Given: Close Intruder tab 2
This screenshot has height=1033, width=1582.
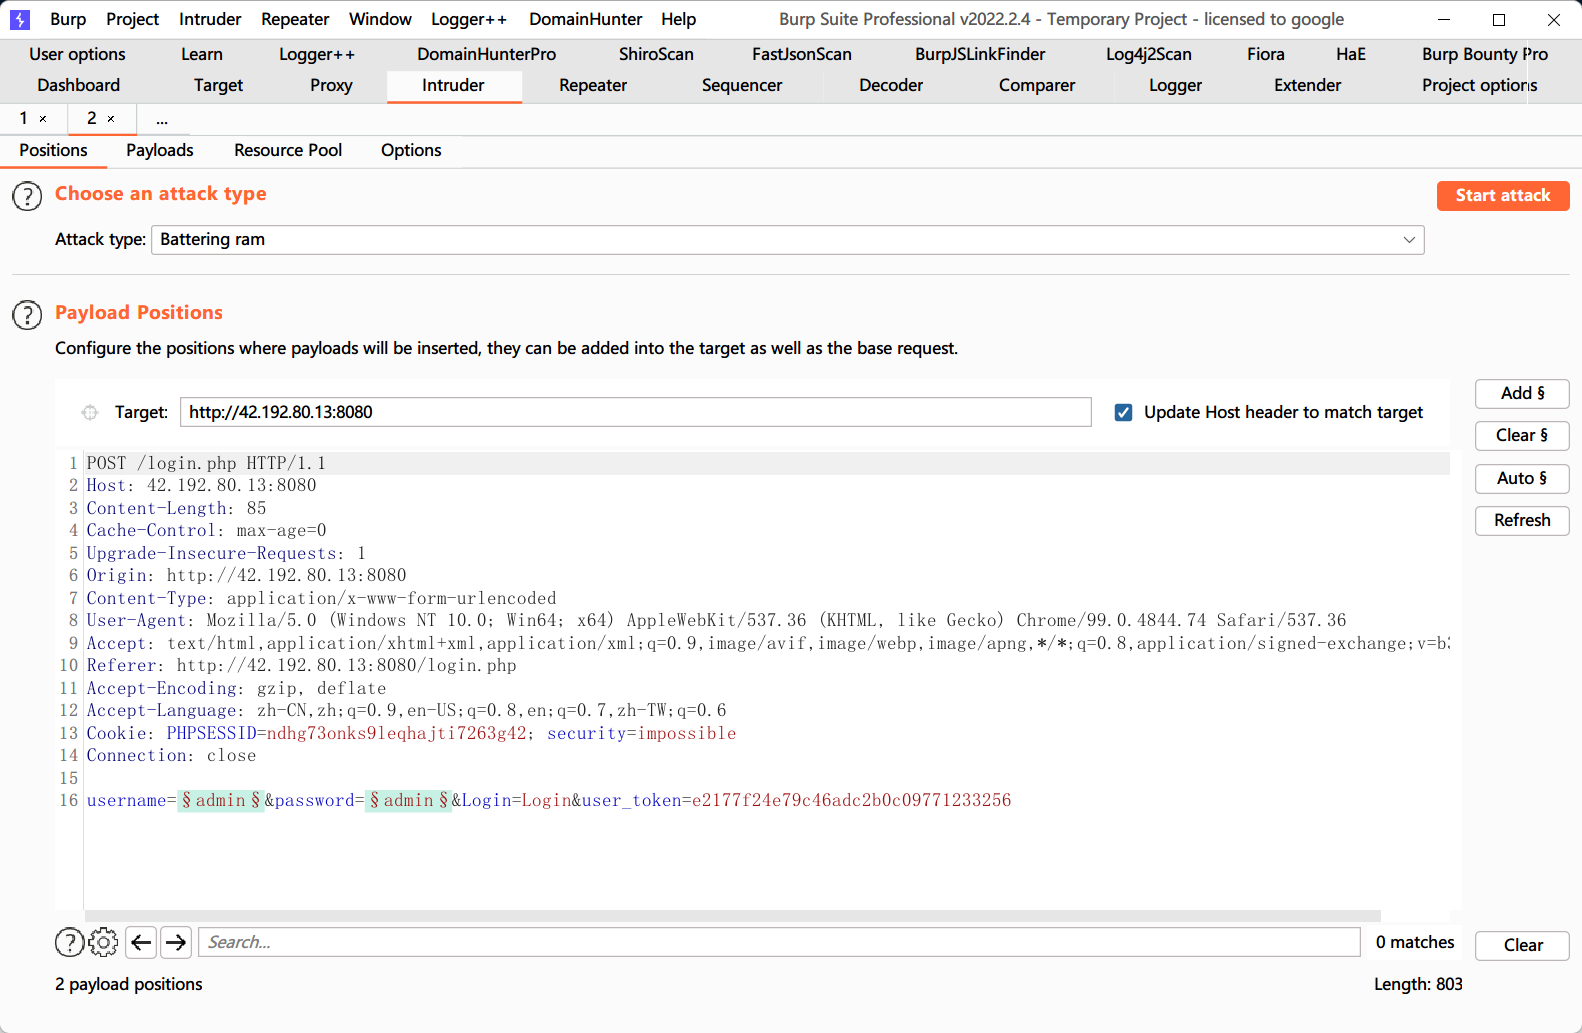Looking at the screenshot, I should point(111,119).
